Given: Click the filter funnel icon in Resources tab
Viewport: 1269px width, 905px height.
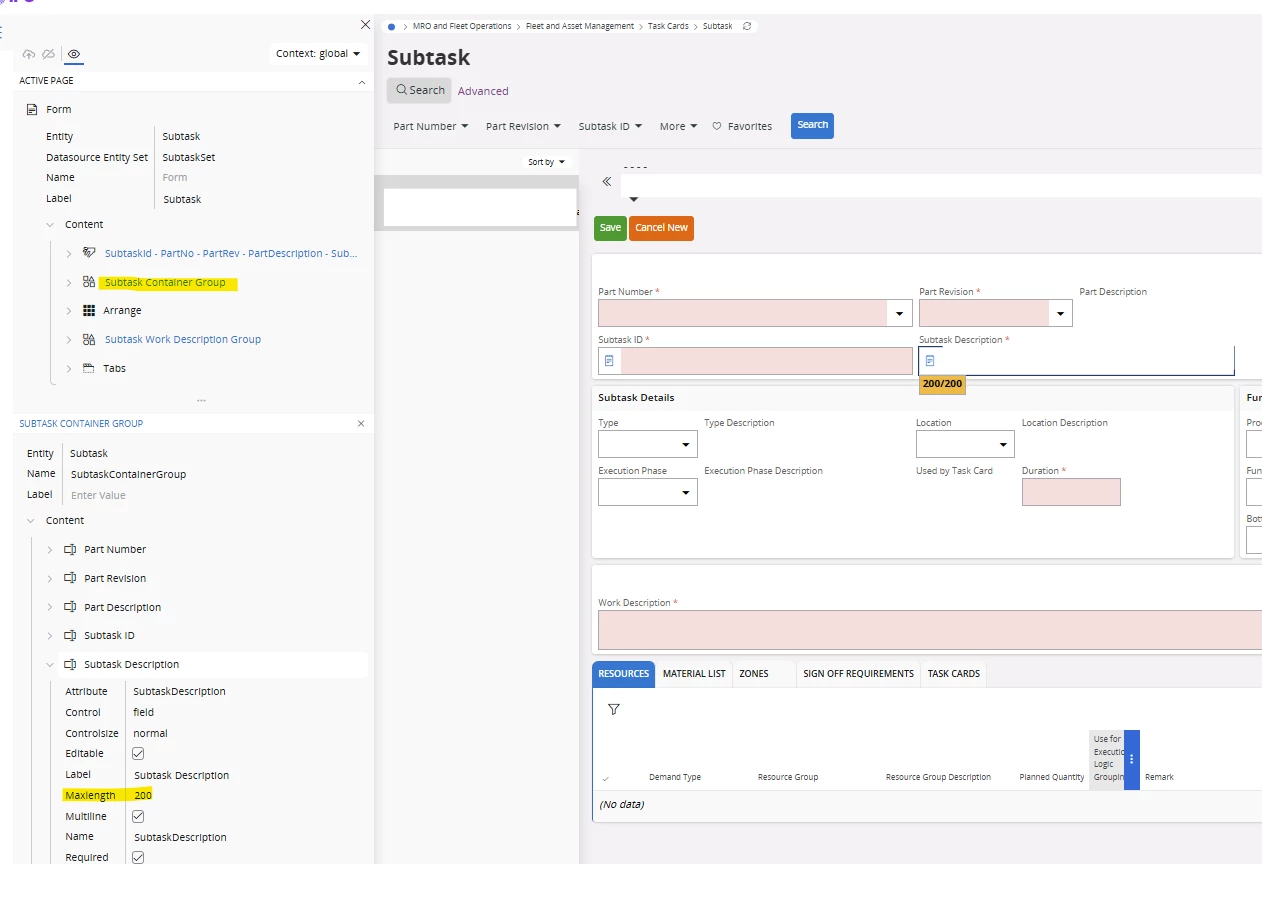Looking at the screenshot, I should tap(614, 709).
